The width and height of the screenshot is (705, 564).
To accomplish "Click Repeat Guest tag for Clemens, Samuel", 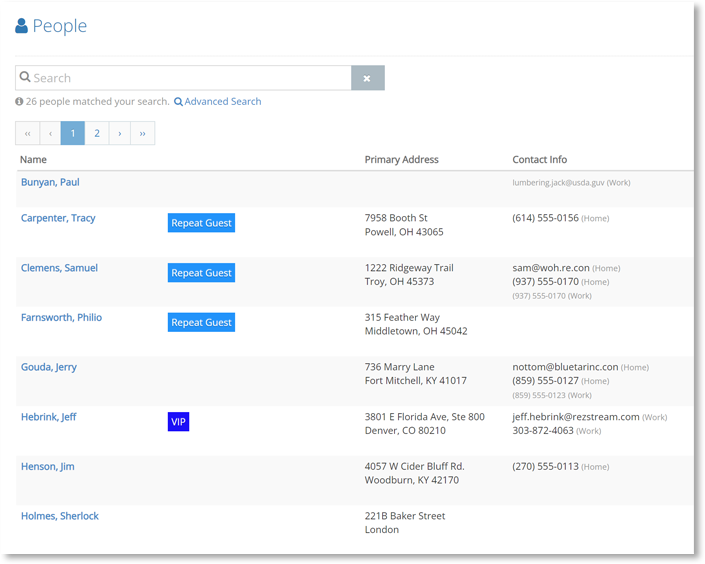I will pyautogui.click(x=201, y=273).
